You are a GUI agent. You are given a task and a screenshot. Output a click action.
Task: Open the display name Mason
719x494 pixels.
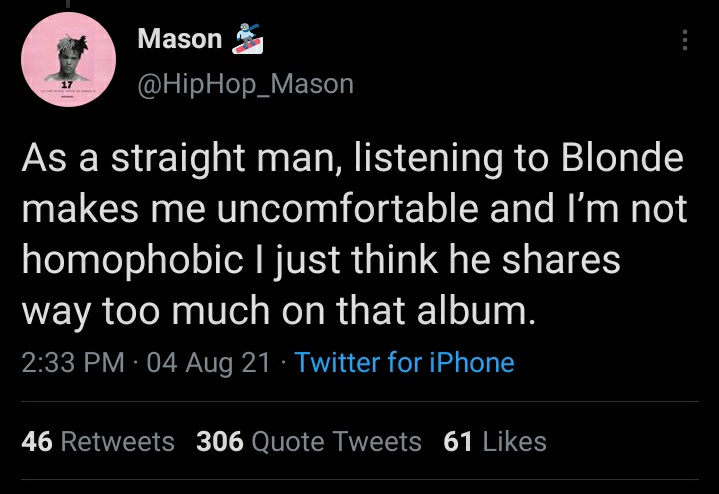click(x=180, y=39)
